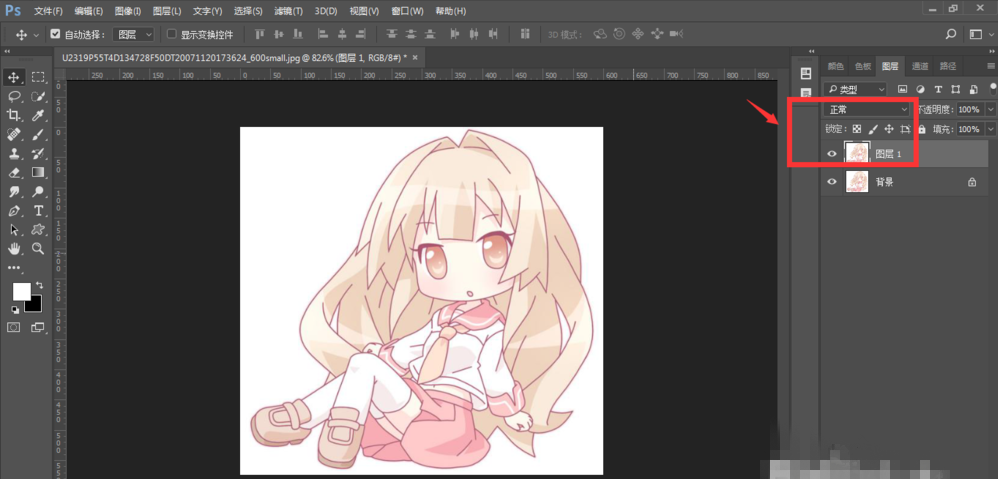Open the auto-select 图层 dropdown
The image size is (998, 479).
(x=134, y=34)
